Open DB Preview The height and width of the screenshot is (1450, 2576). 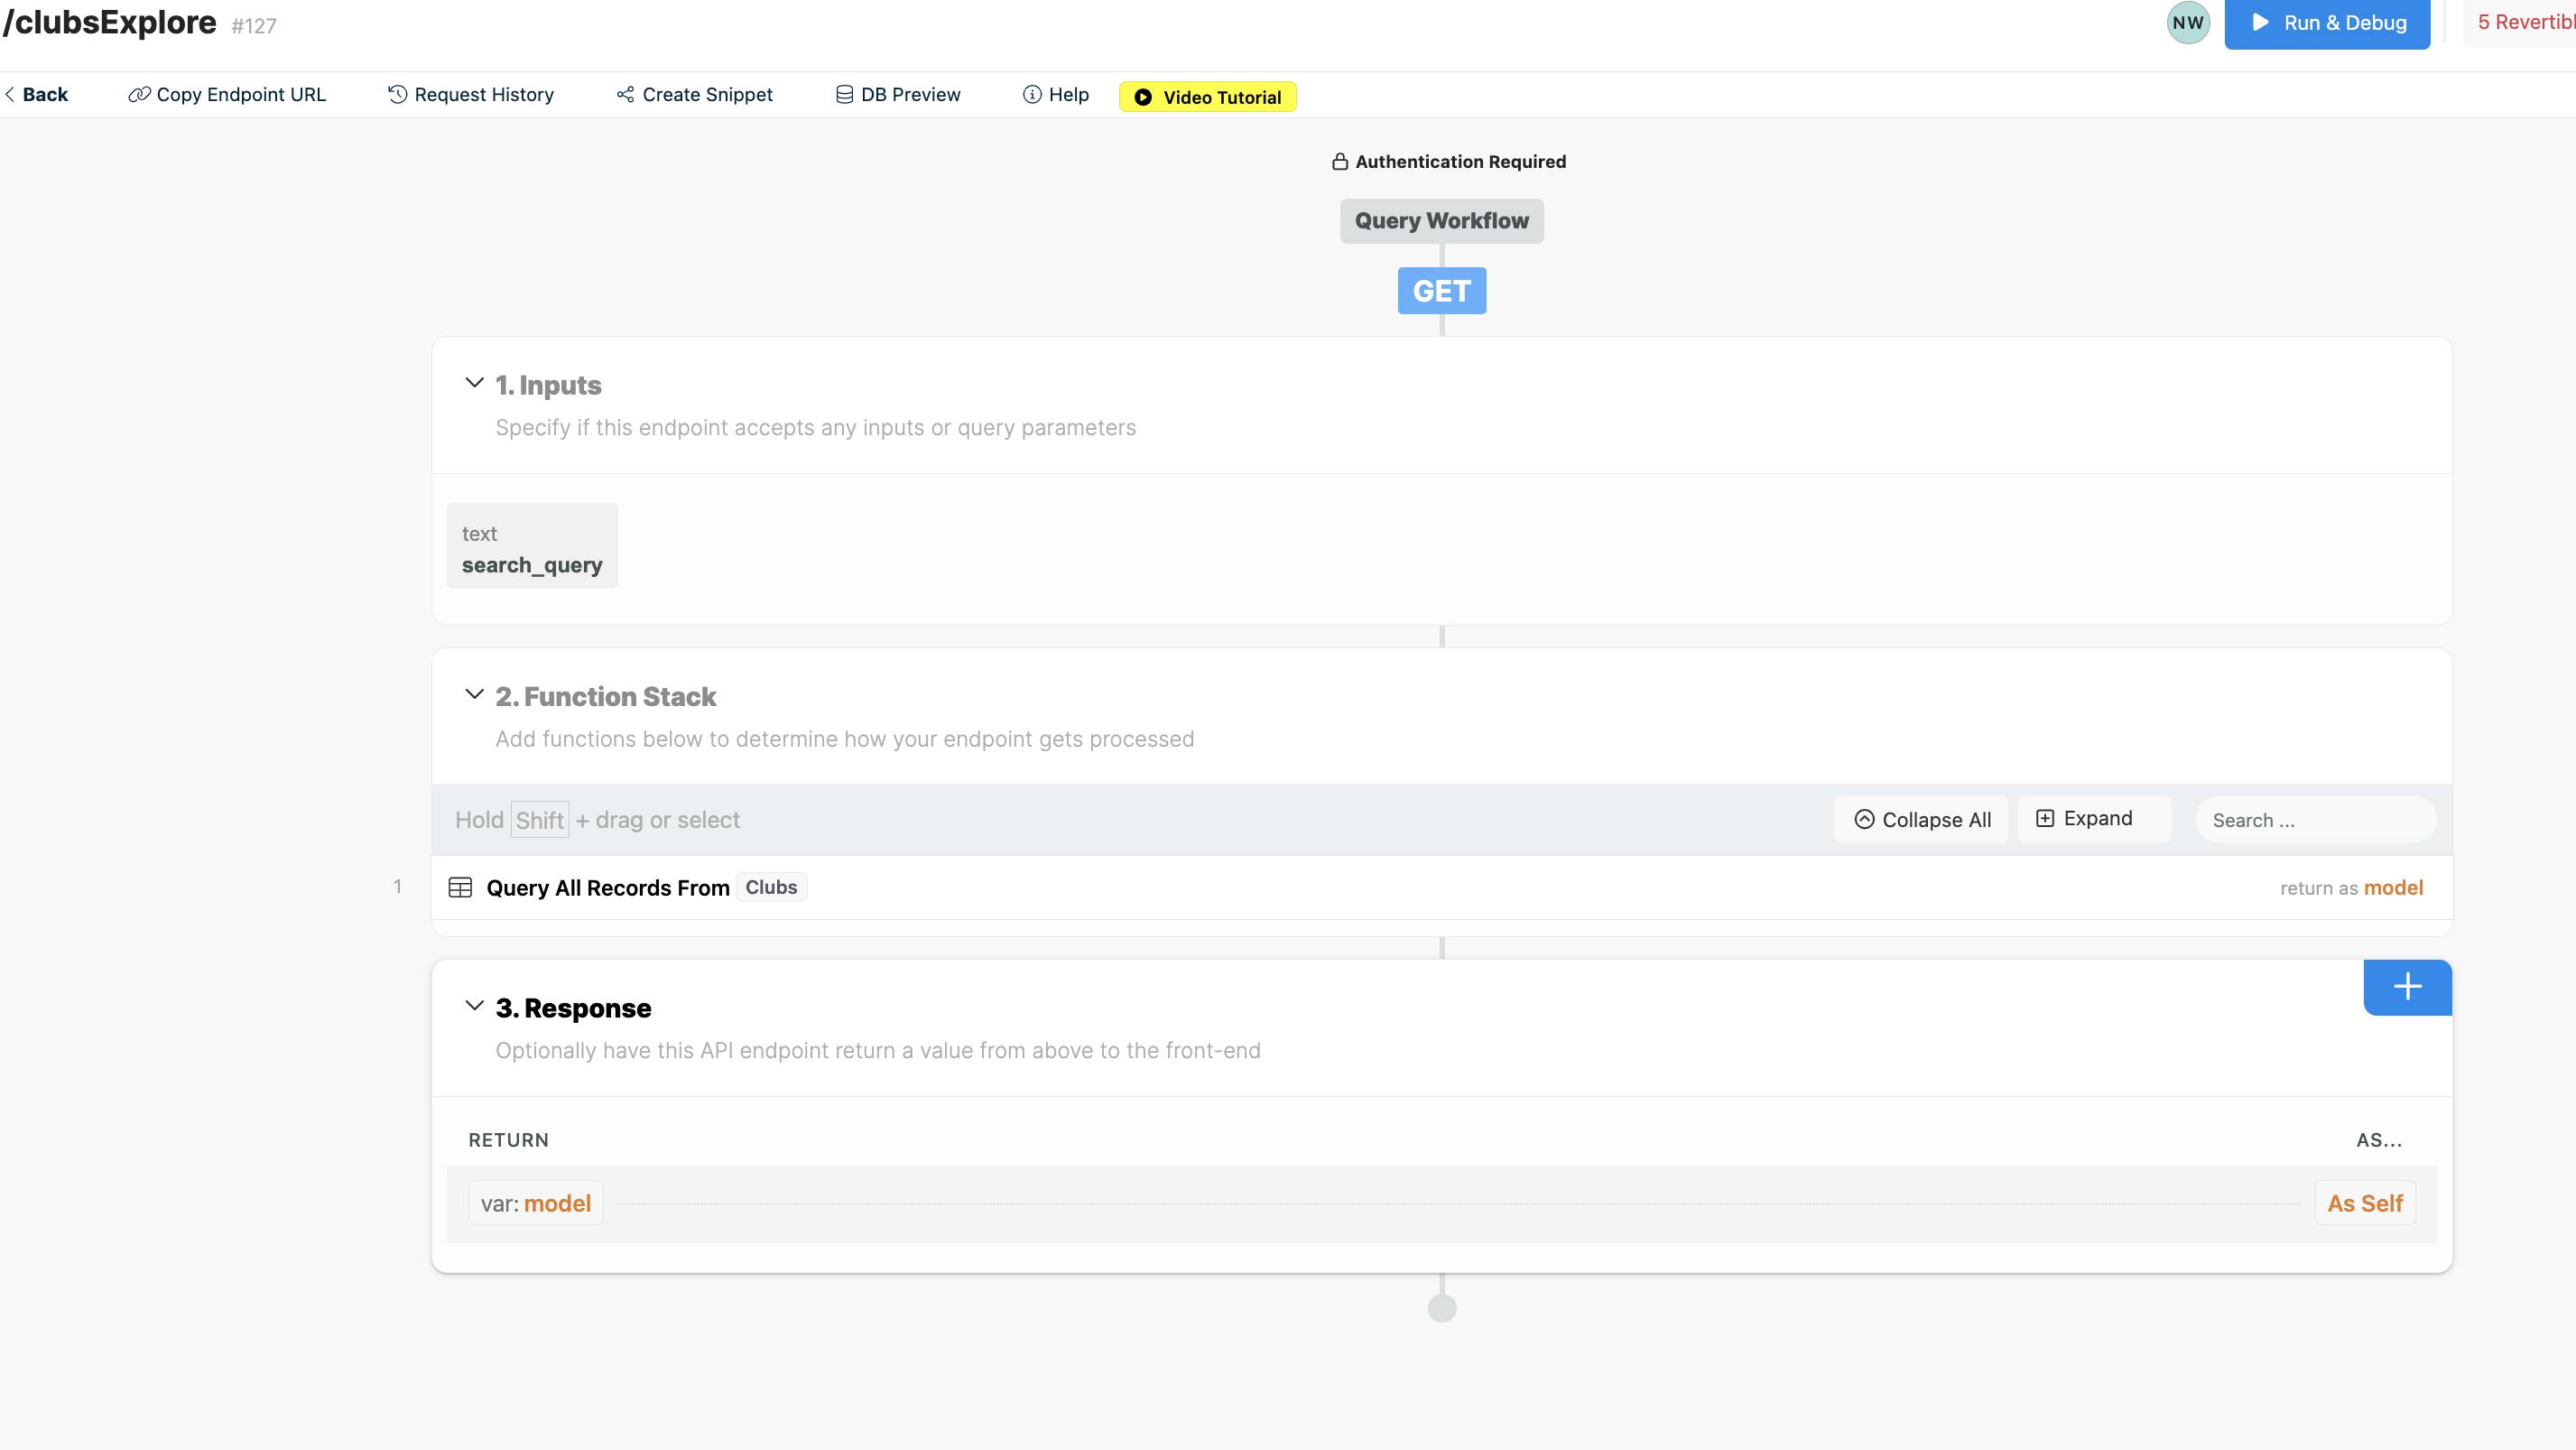[897, 95]
